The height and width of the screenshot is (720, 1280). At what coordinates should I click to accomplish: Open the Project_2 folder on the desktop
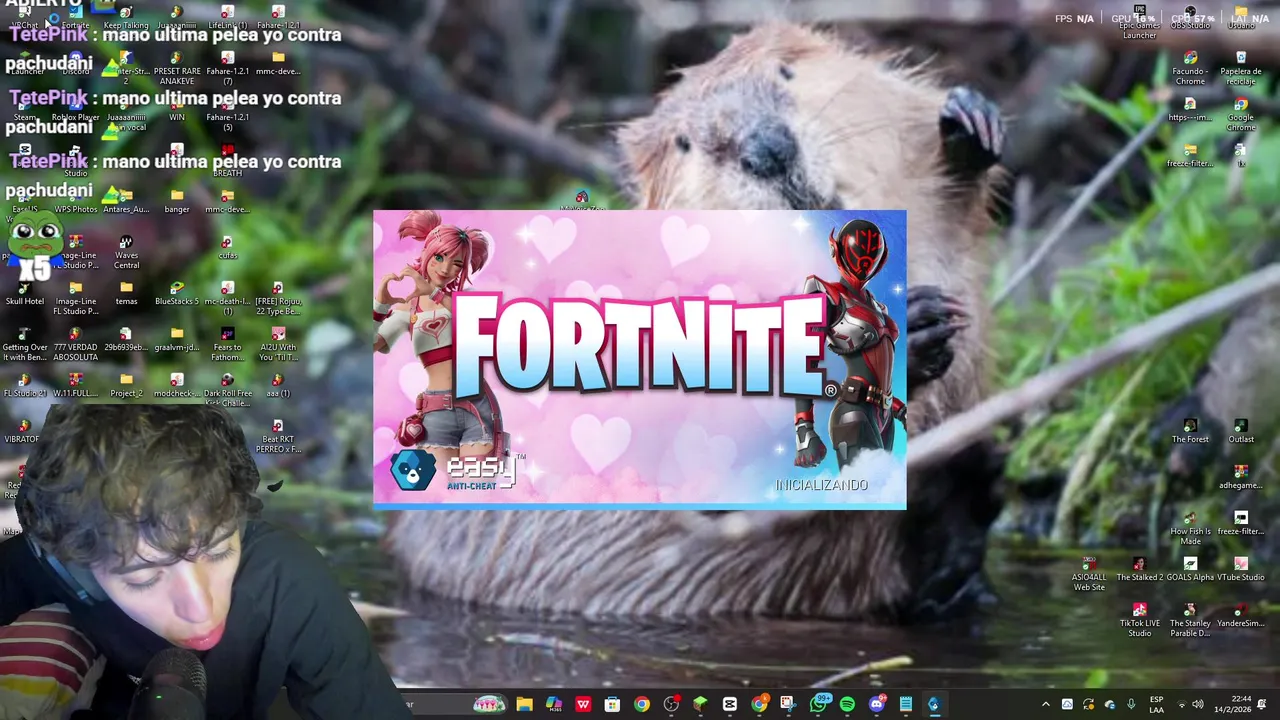[126, 385]
